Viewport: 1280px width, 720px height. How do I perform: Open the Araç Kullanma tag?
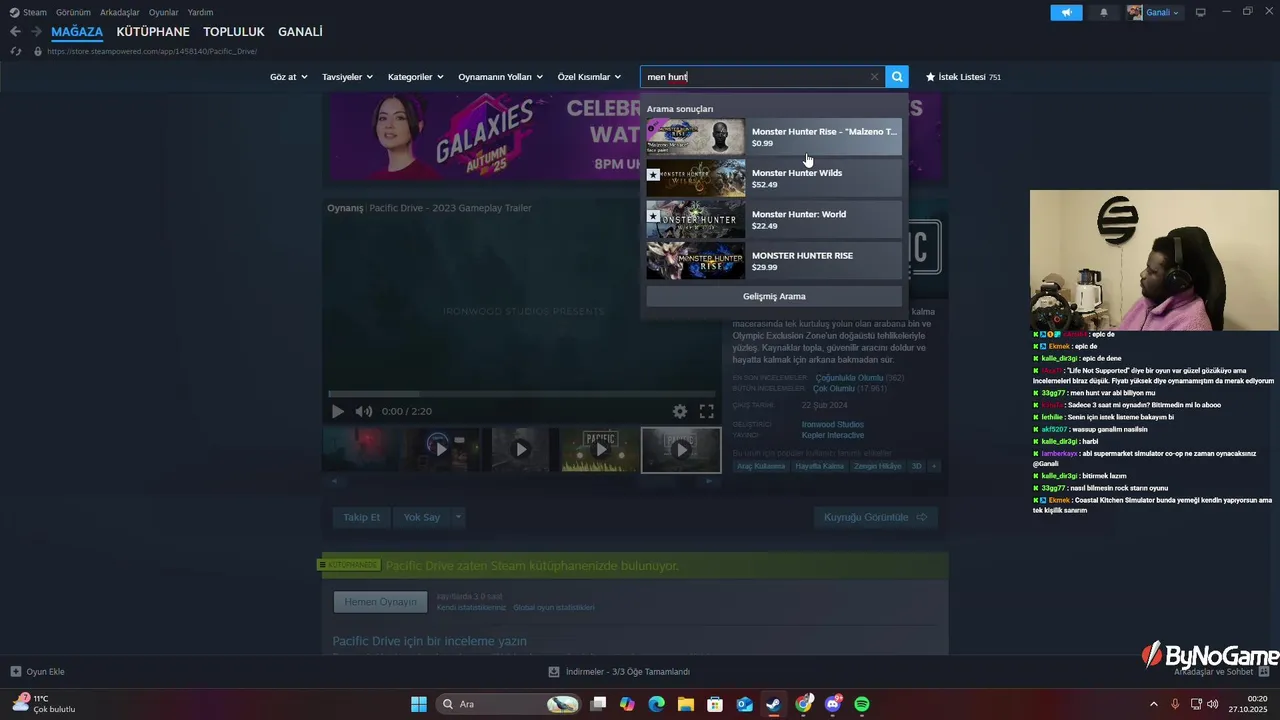pos(761,466)
